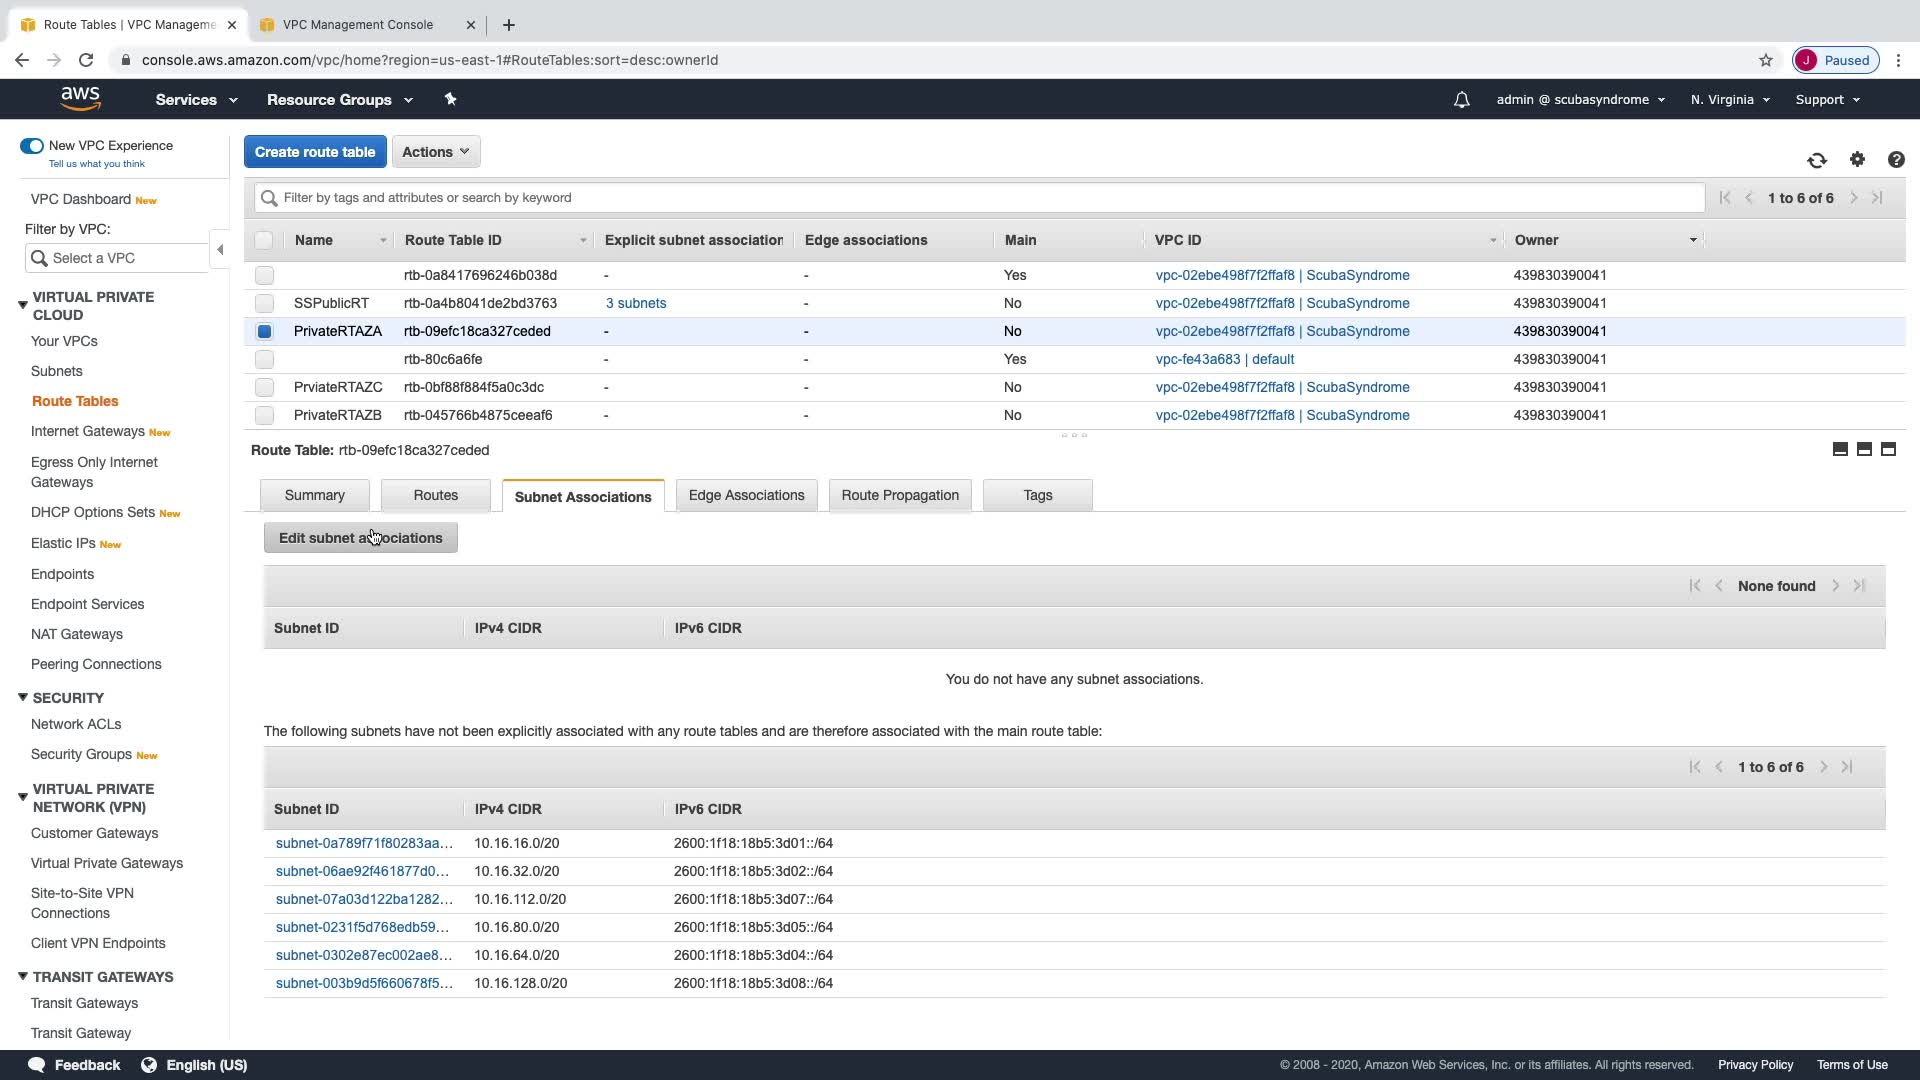Screen dimensions: 1920x1080
Task: Focus the route table filter search field
Action: 980,198
